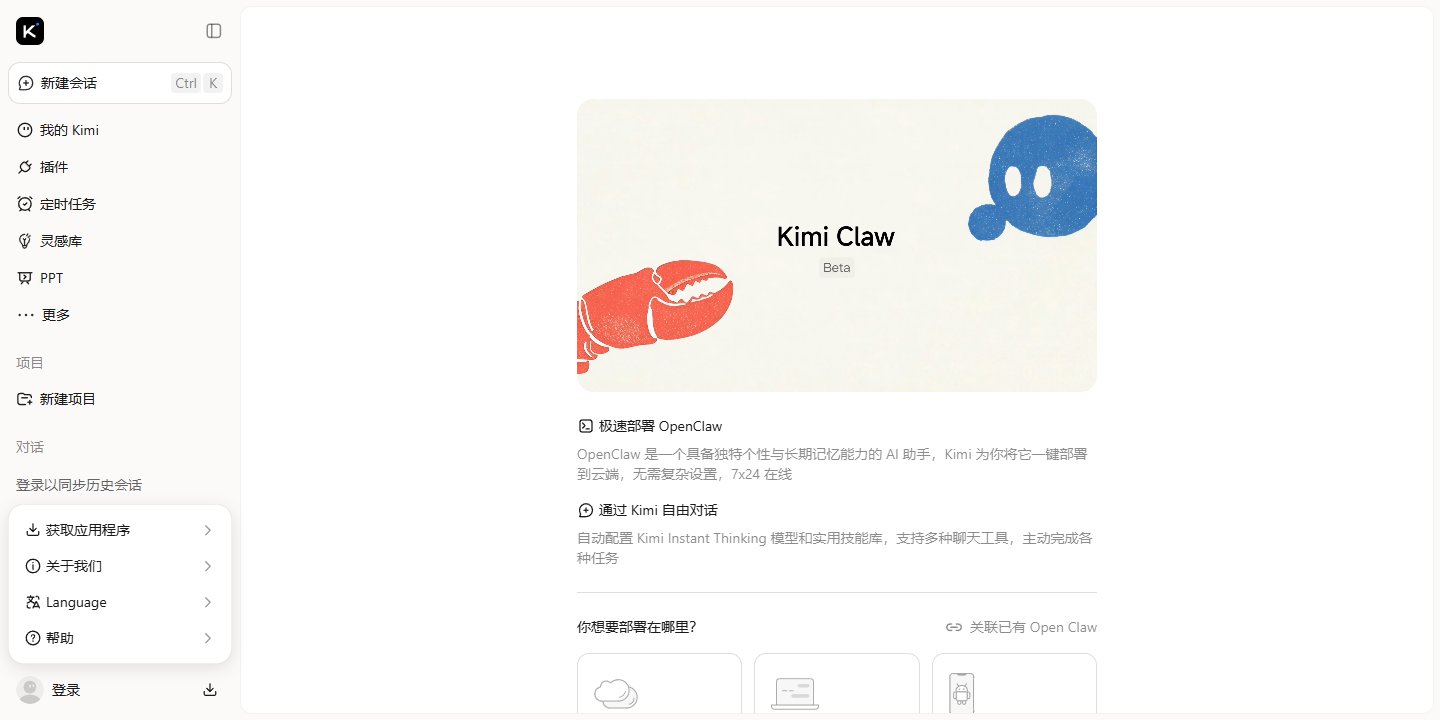Click 登录以同步历史会话 text
The image size is (1440, 720).
[79, 485]
